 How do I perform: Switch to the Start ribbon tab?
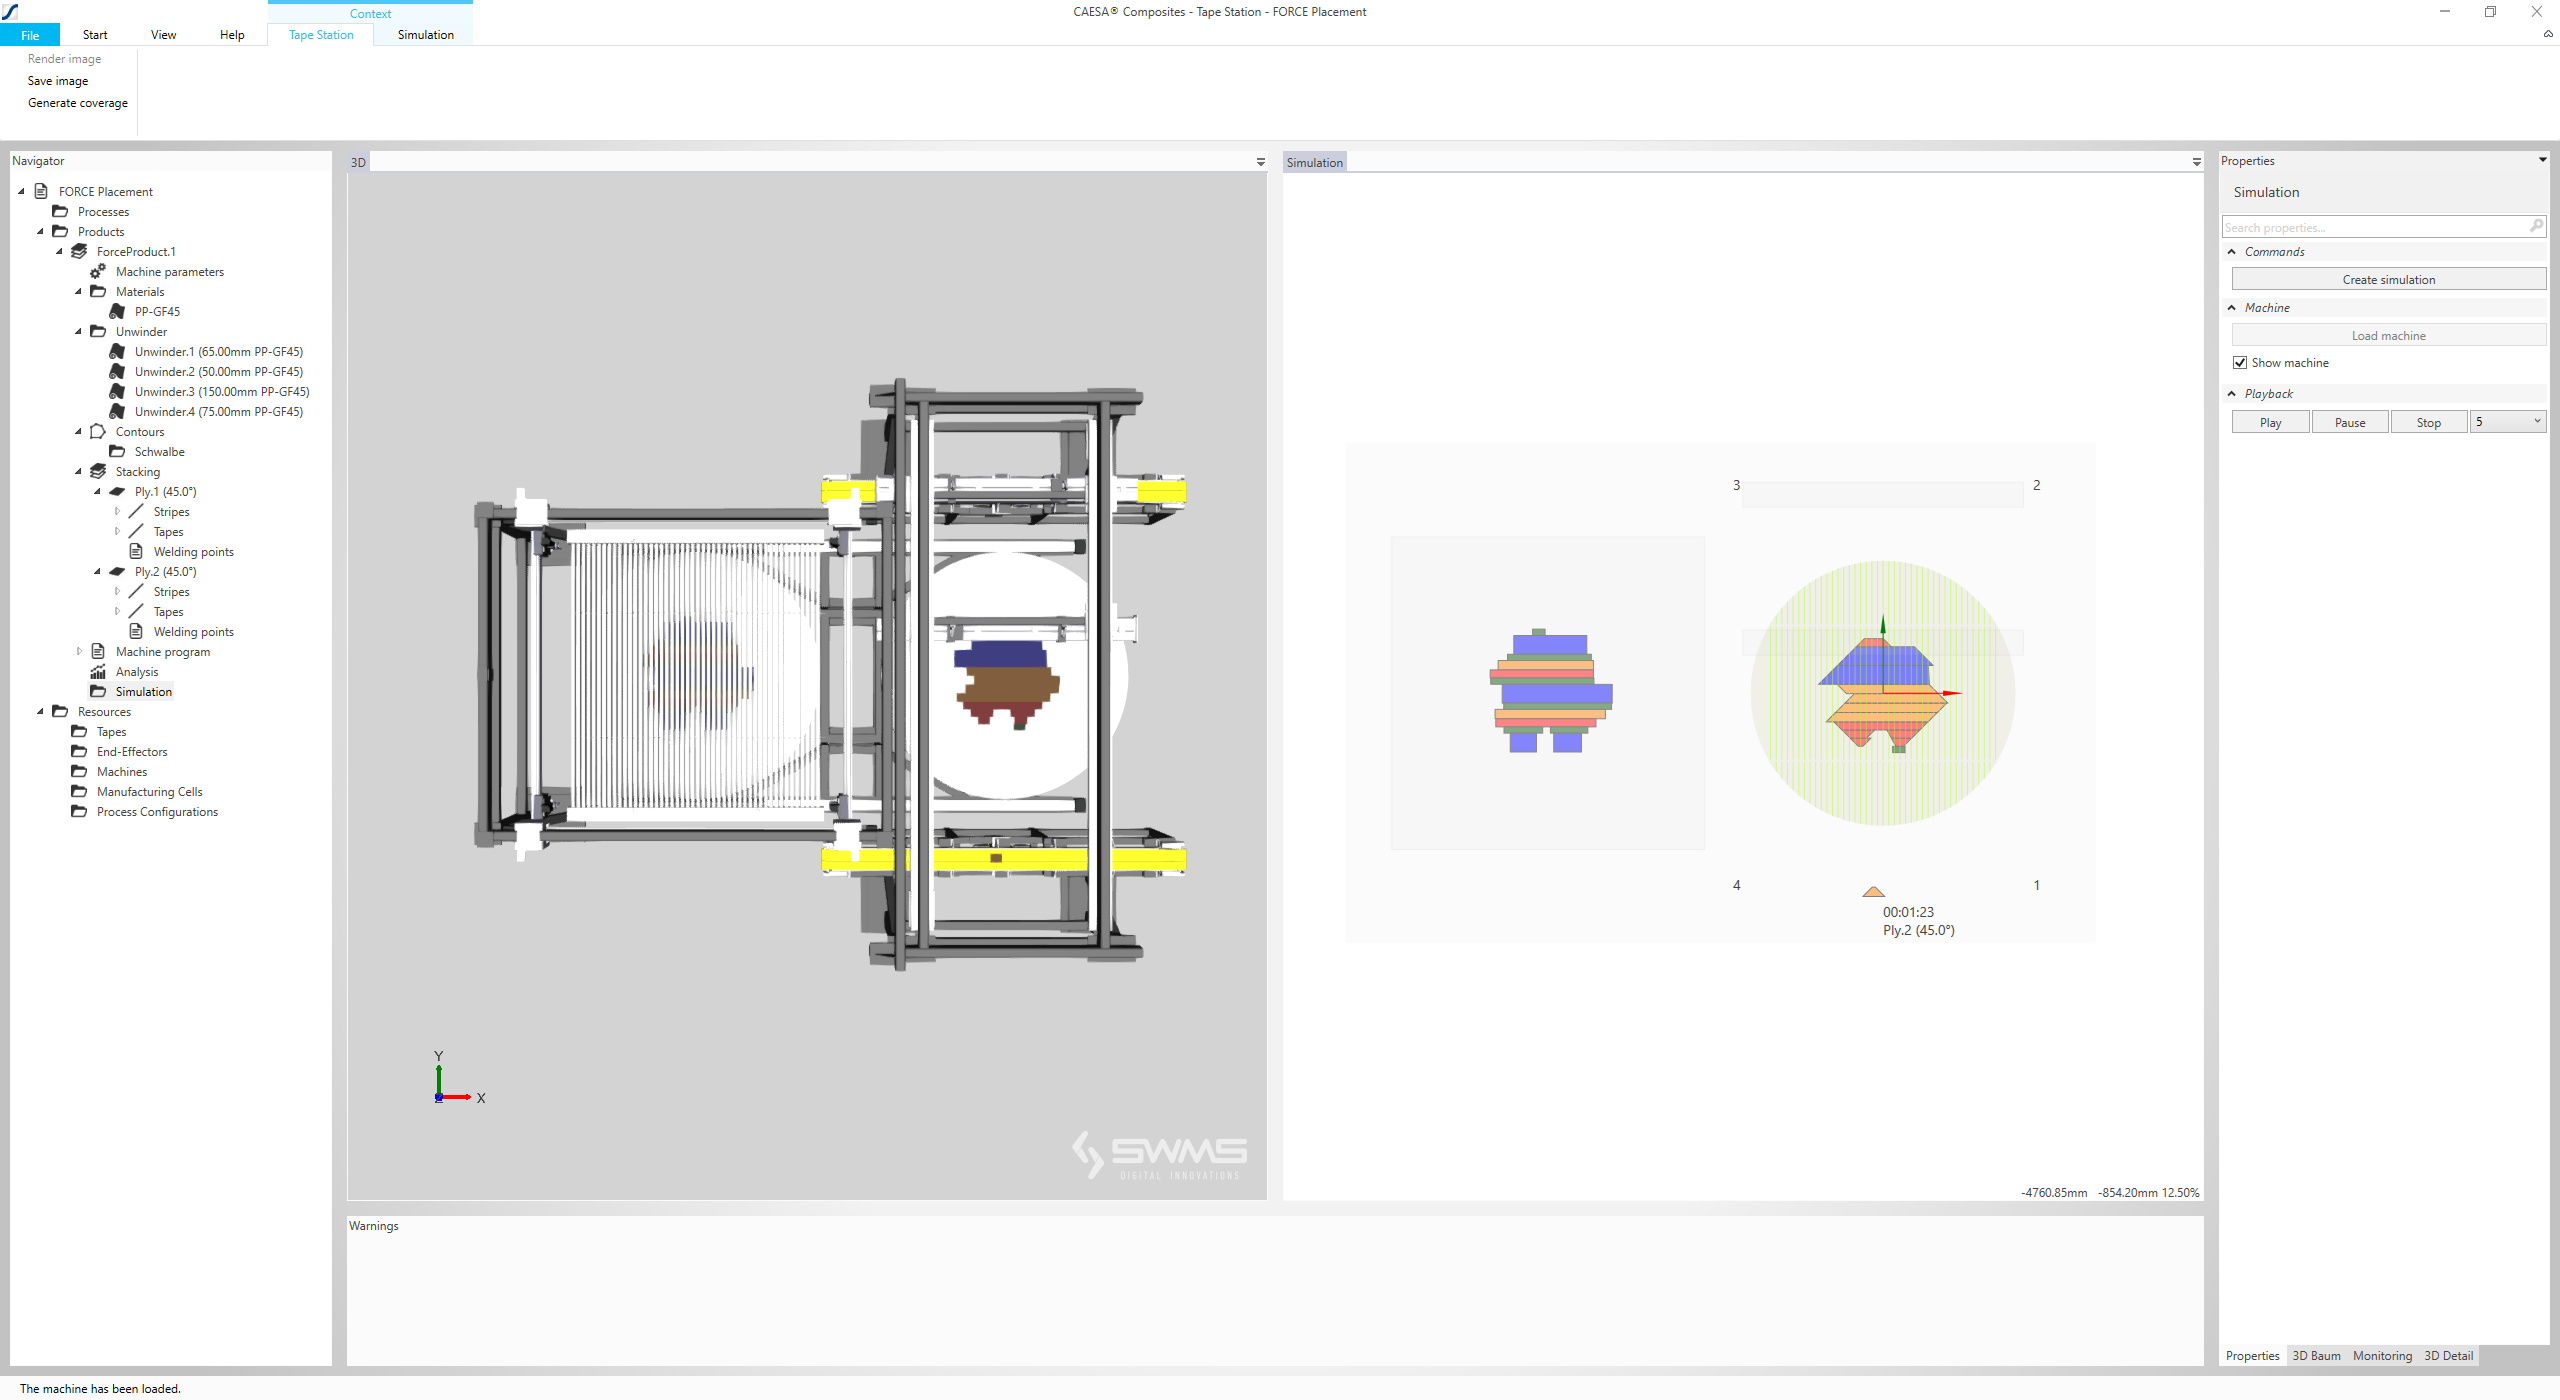click(x=95, y=35)
